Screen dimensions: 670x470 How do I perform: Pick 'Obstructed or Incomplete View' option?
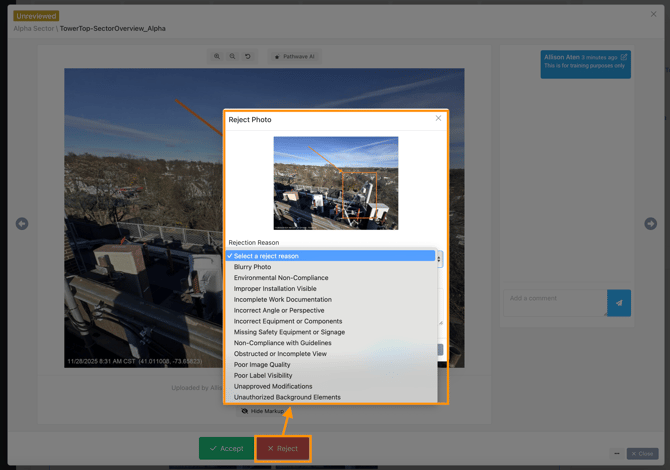point(280,354)
